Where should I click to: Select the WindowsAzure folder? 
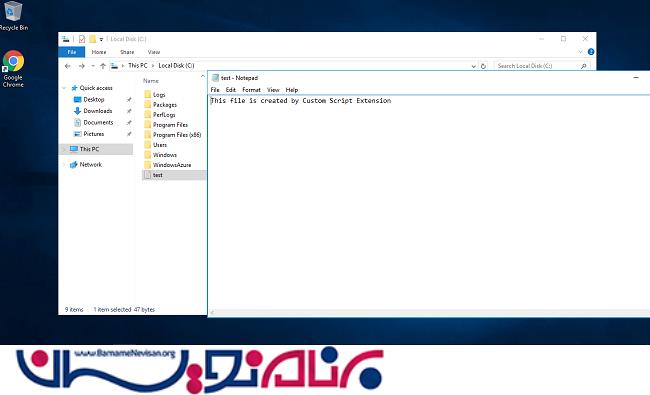172,165
